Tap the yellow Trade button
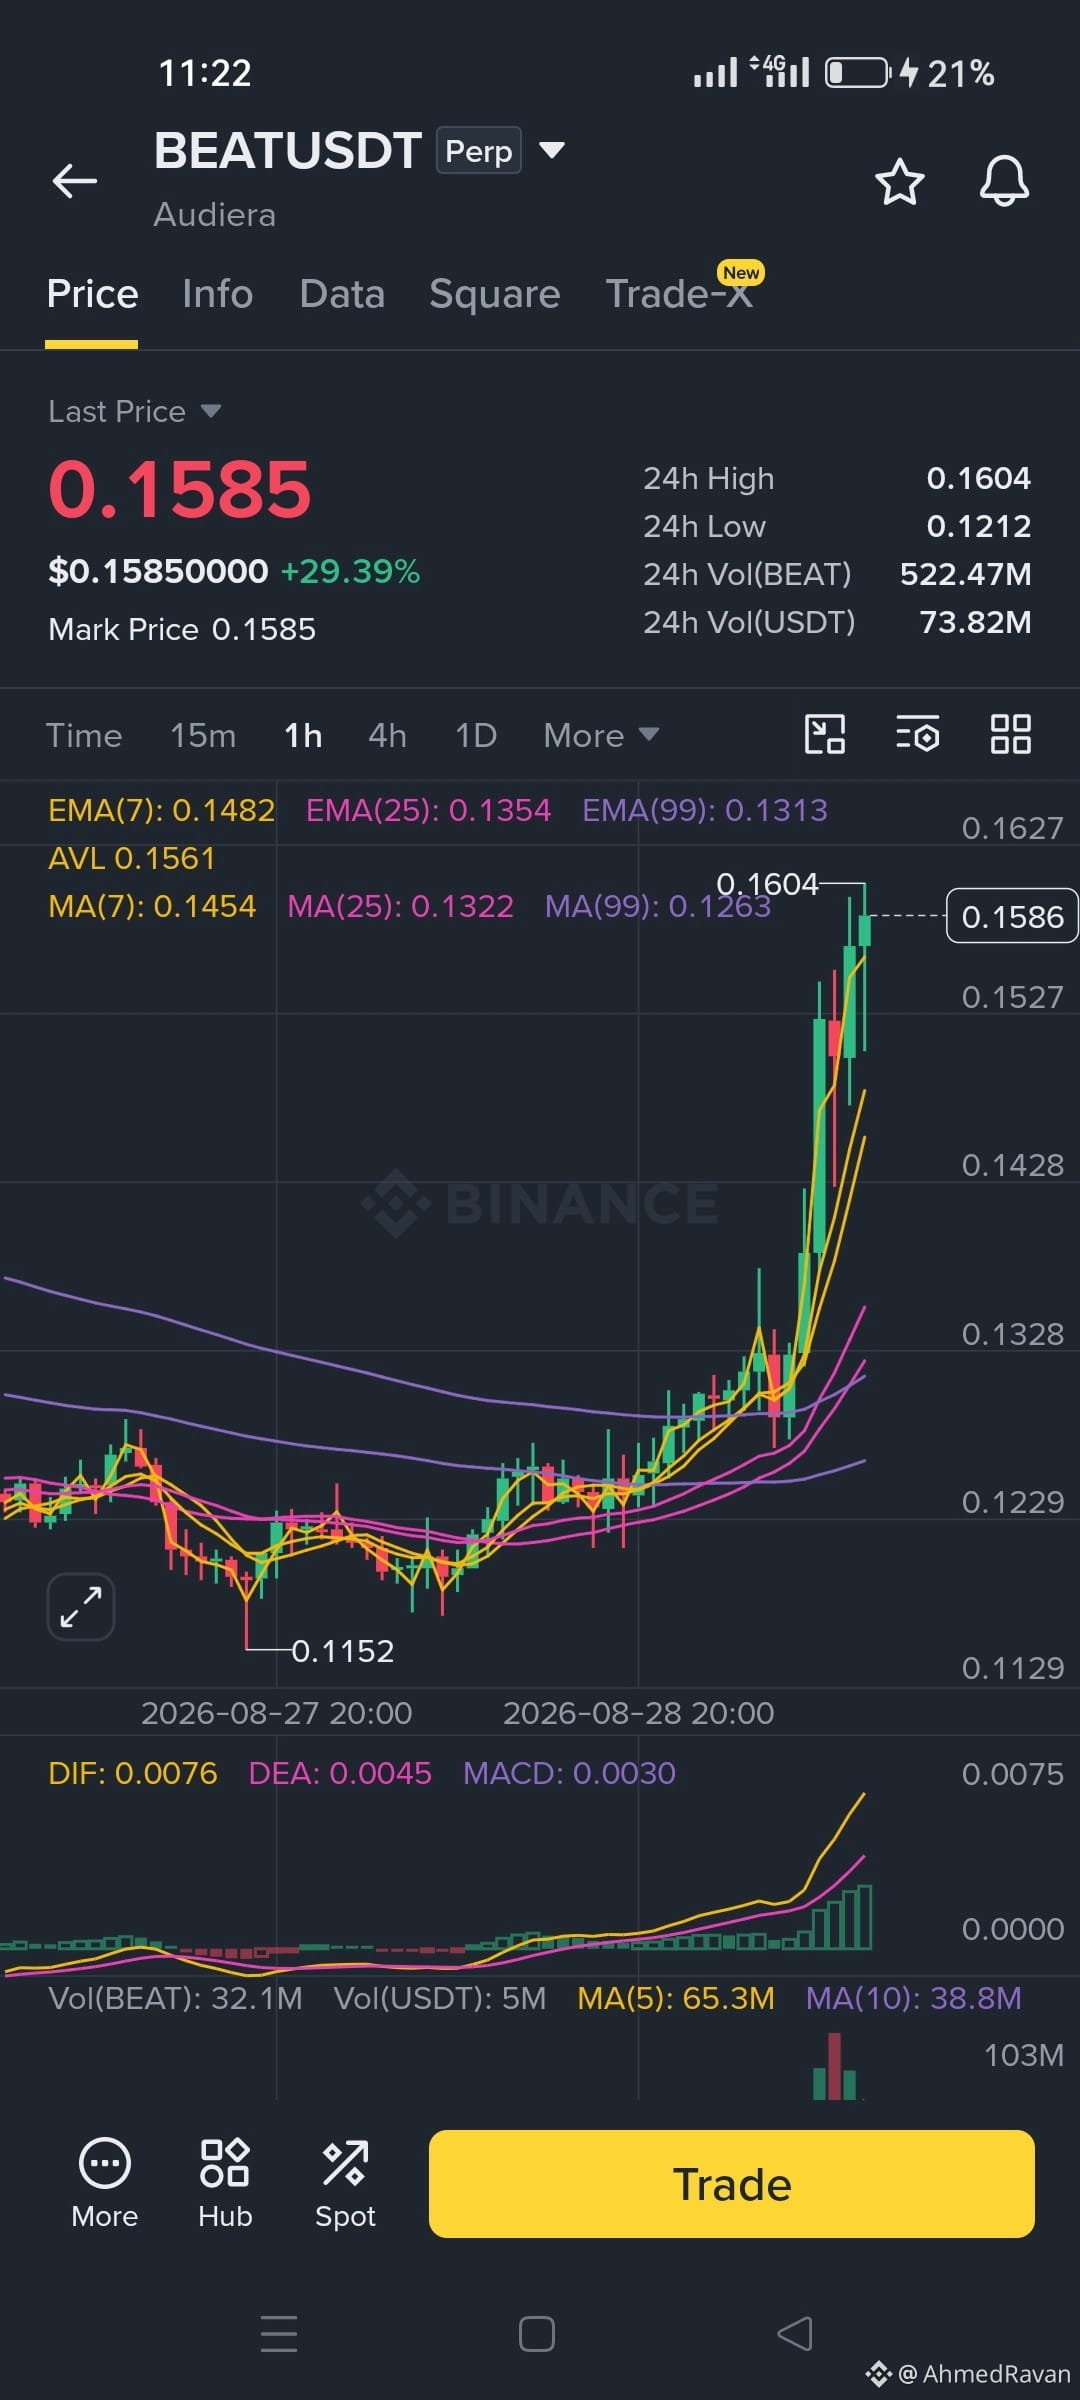 pyautogui.click(x=732, y=2184)
